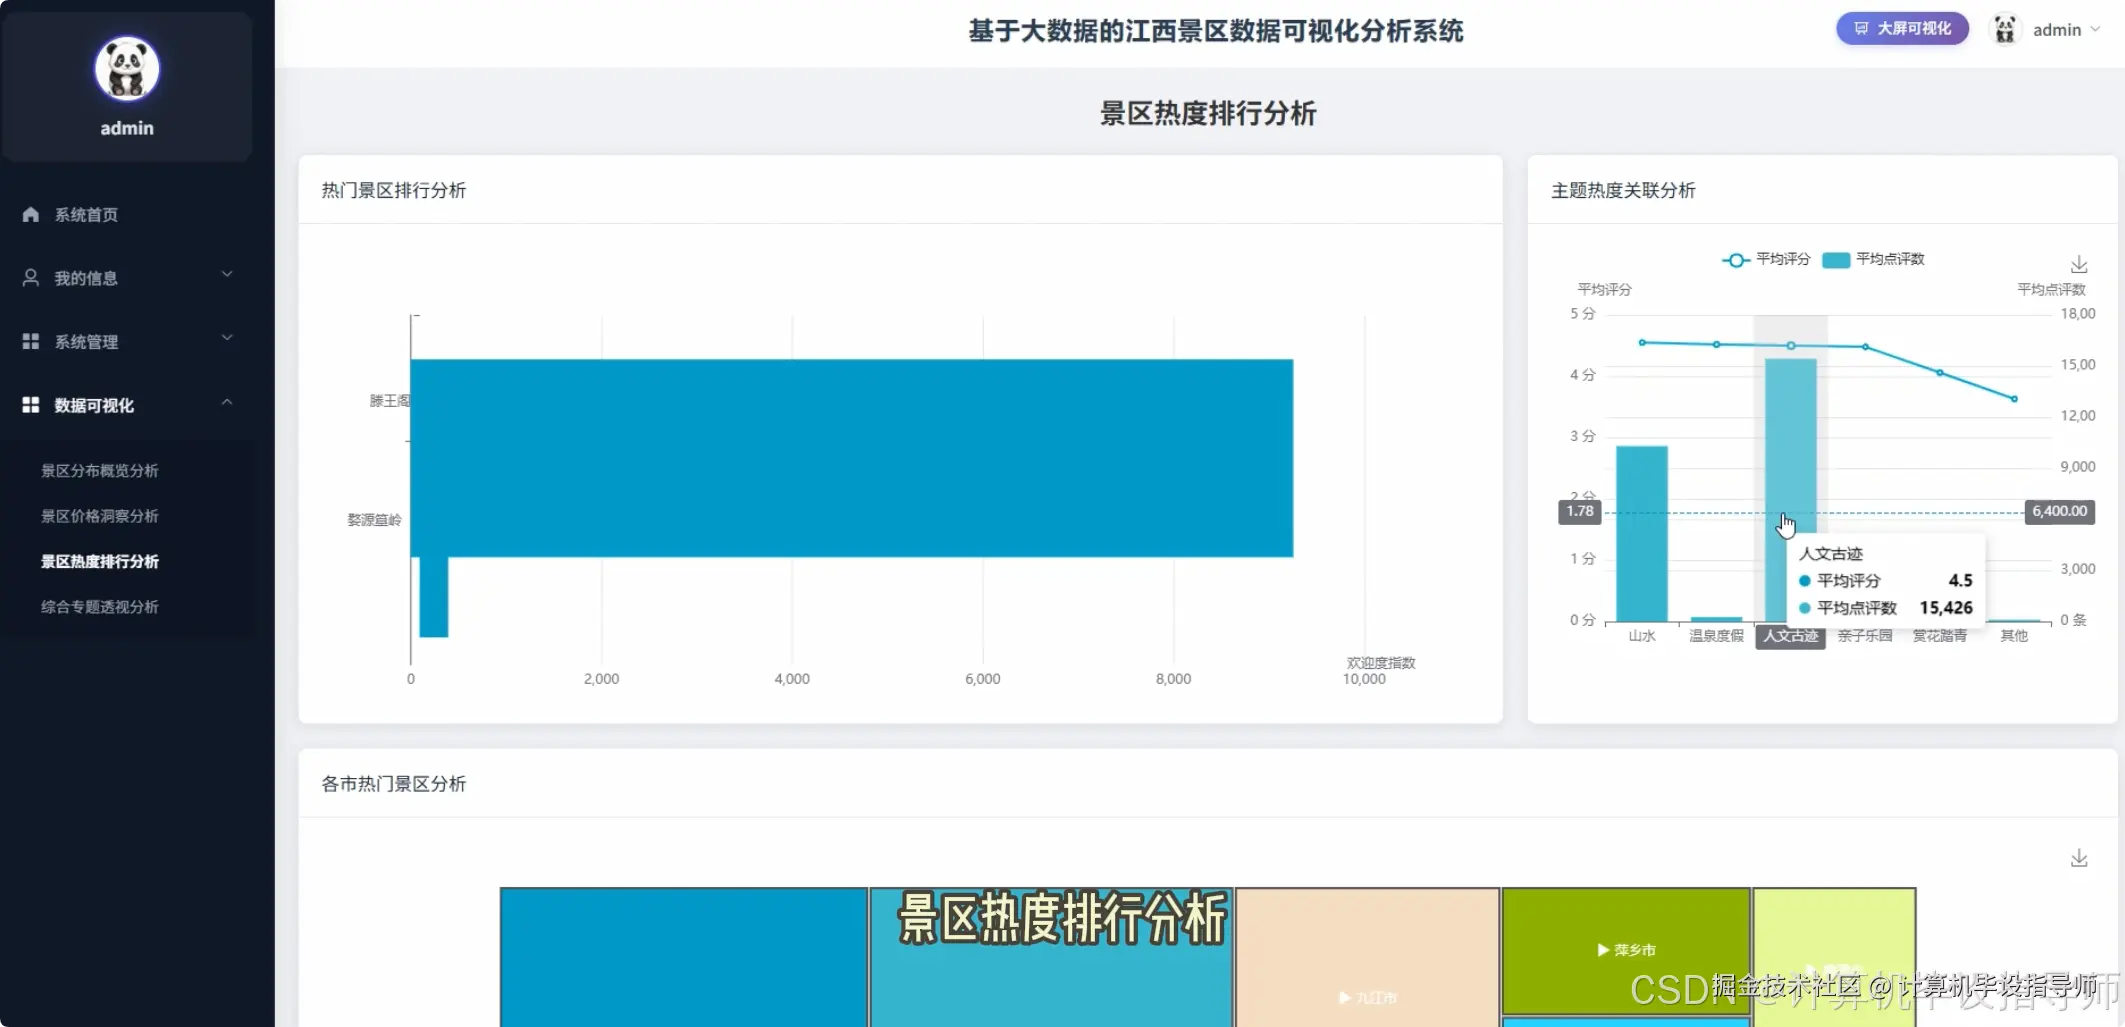Click the 赏花踏青 axis label

(1940, 636)
